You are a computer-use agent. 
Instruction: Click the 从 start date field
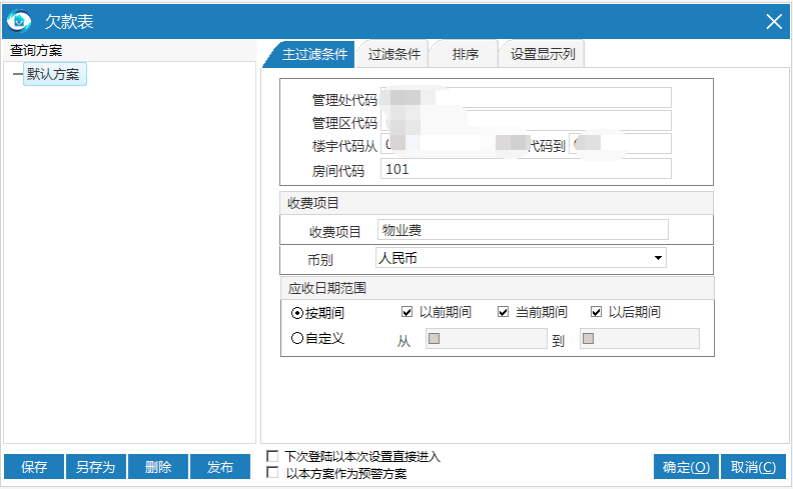pos(487,339)
